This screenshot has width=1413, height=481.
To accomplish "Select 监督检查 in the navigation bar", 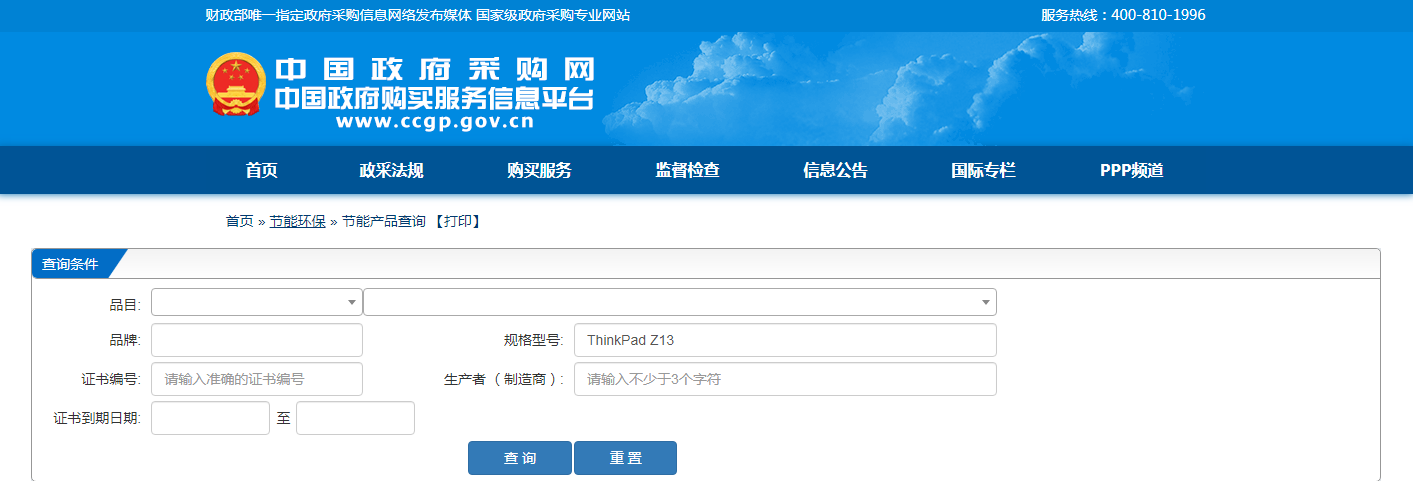I will pos(687,171).
